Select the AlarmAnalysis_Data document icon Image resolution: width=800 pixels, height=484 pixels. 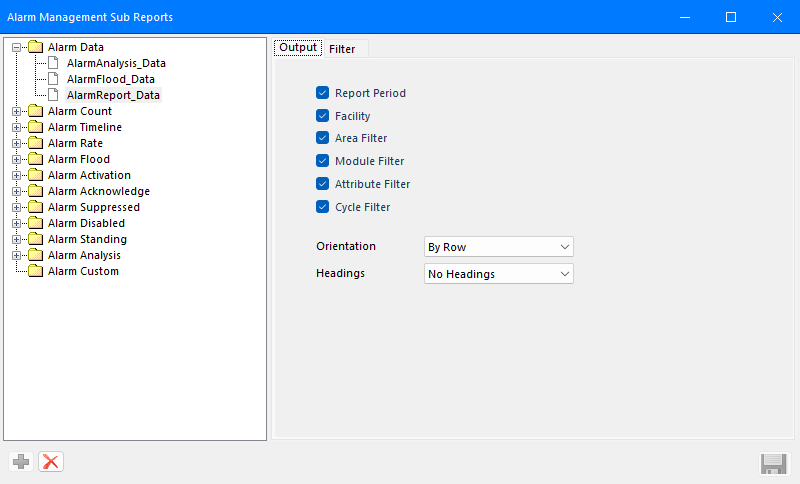tap(53, 63)
